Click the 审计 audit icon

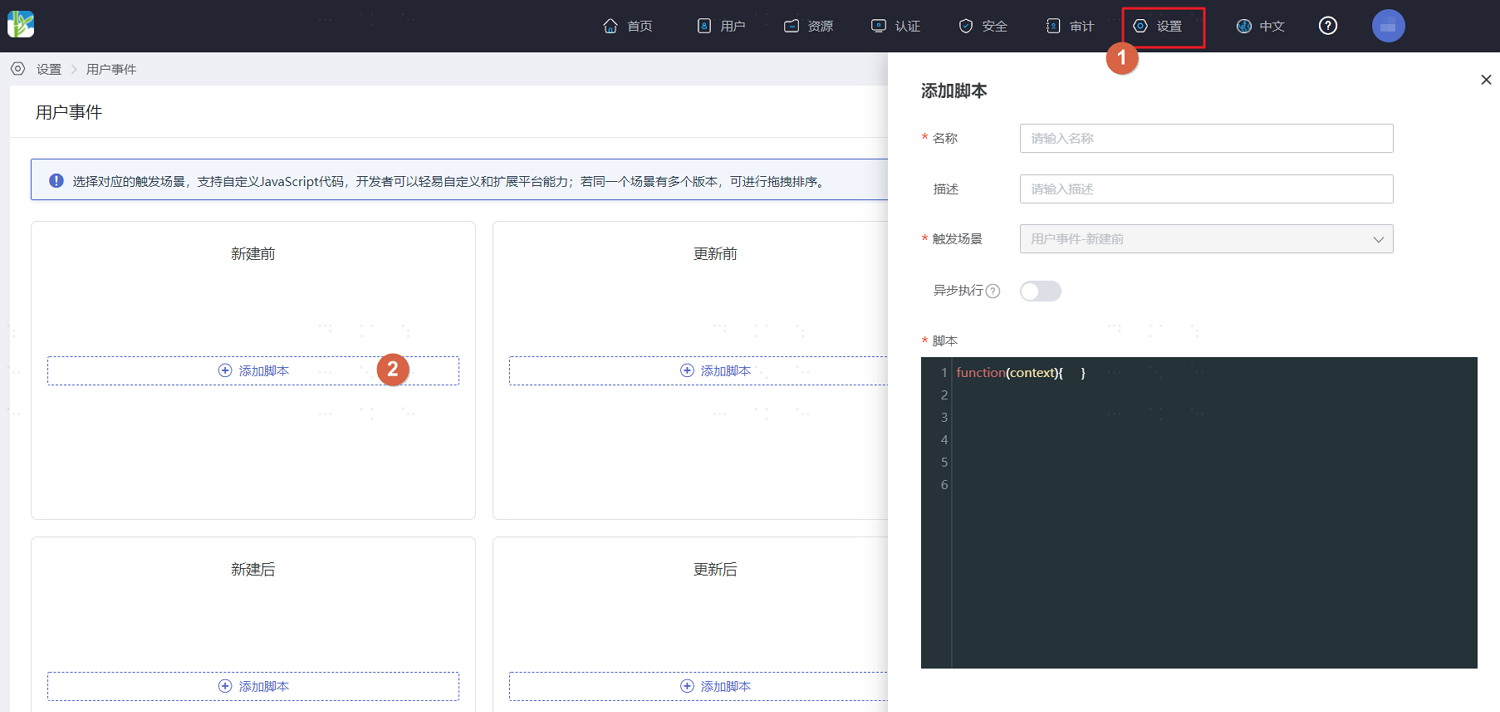coord(1053,26)
